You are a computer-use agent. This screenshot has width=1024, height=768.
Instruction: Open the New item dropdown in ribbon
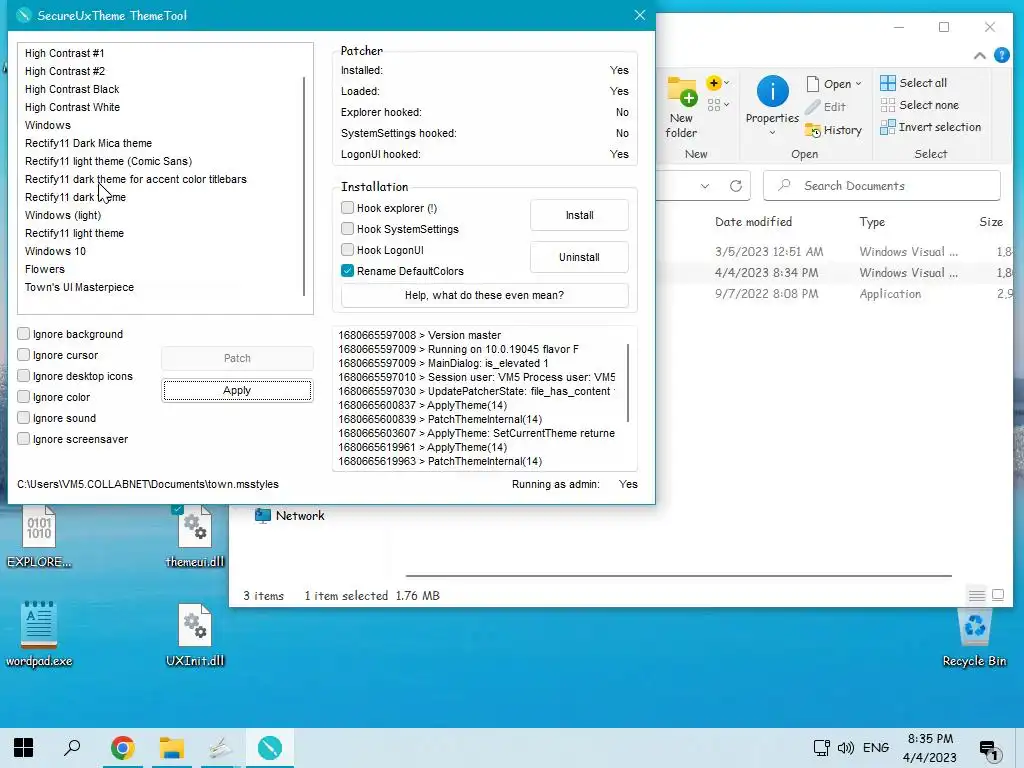718,83
